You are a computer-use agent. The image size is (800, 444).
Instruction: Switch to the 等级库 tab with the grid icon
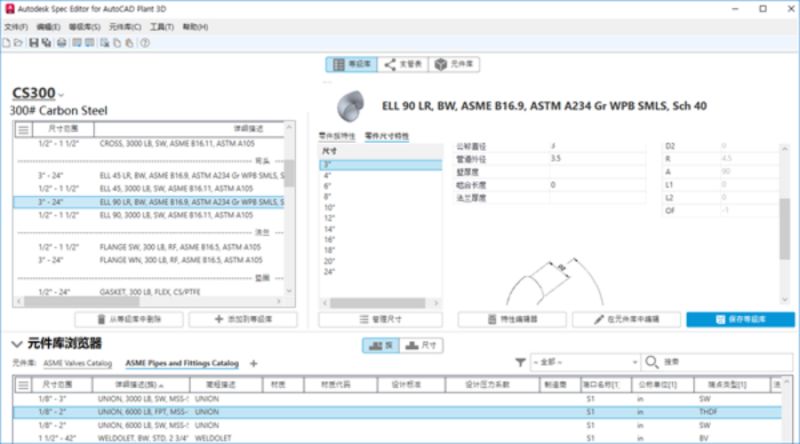(352, 64)
